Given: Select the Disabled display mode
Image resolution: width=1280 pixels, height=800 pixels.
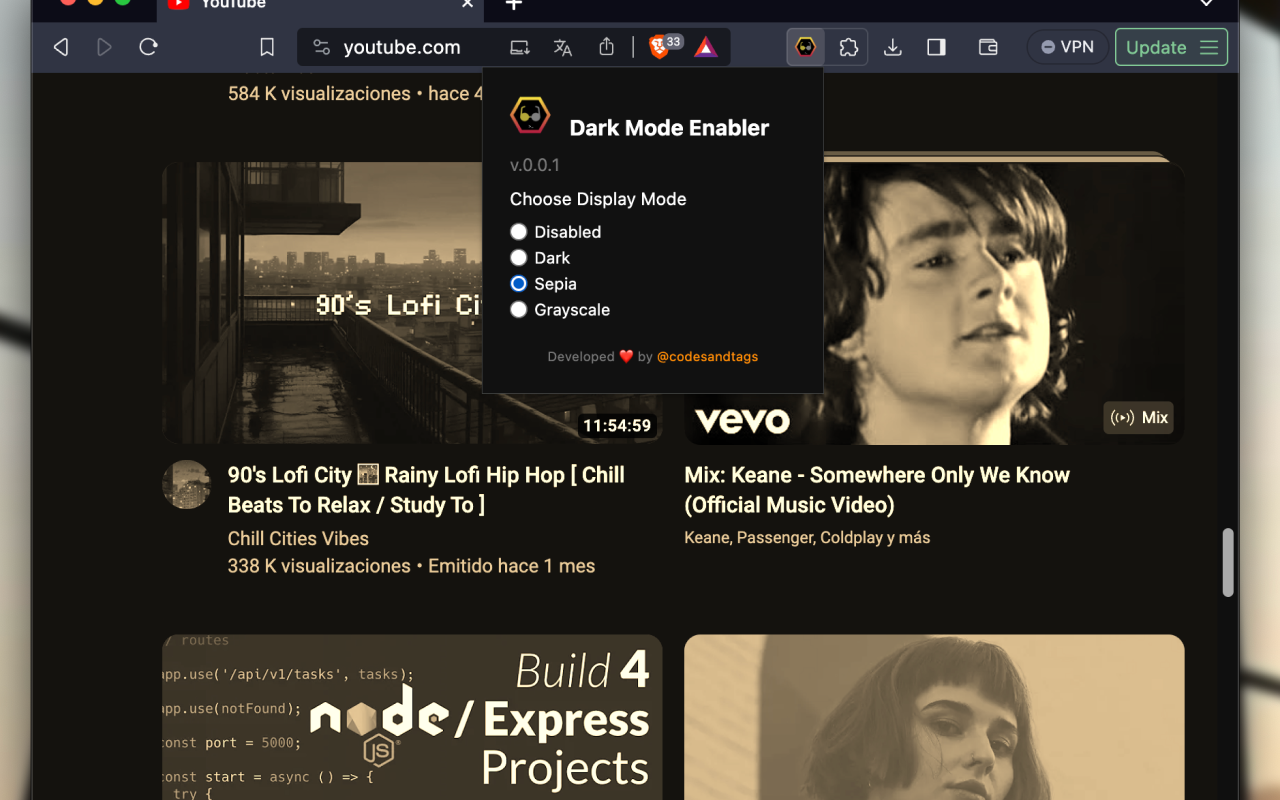Looking at the screenshot, I should coord(518,232).
